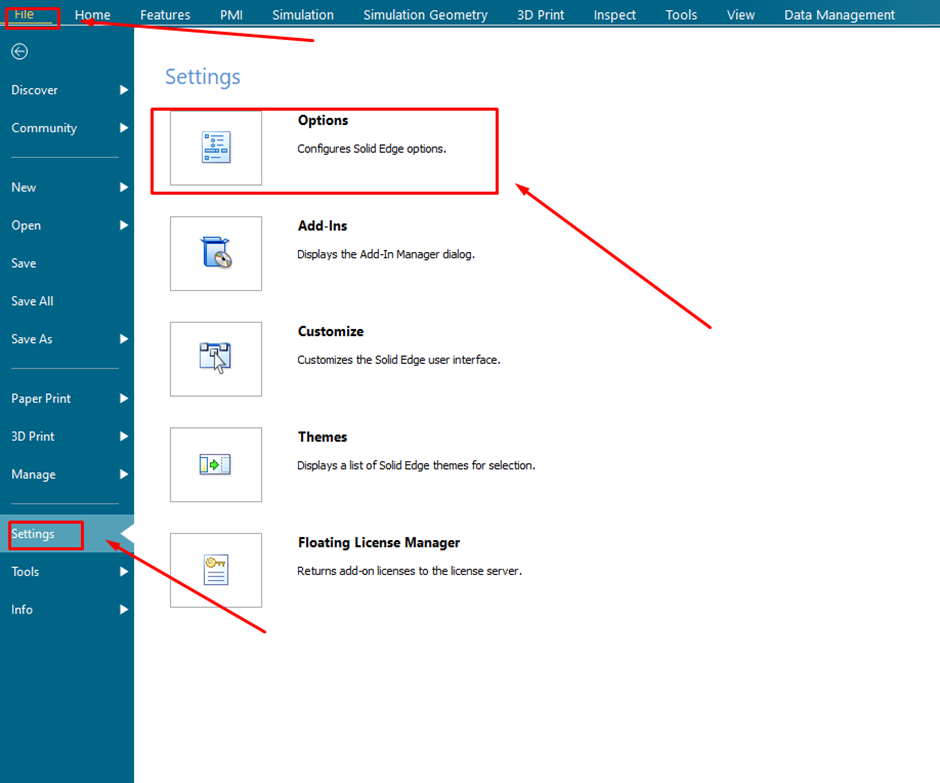
Task: Expand the Discover submenu arrow
Action: pyautogui.click(x=123, y=90)
